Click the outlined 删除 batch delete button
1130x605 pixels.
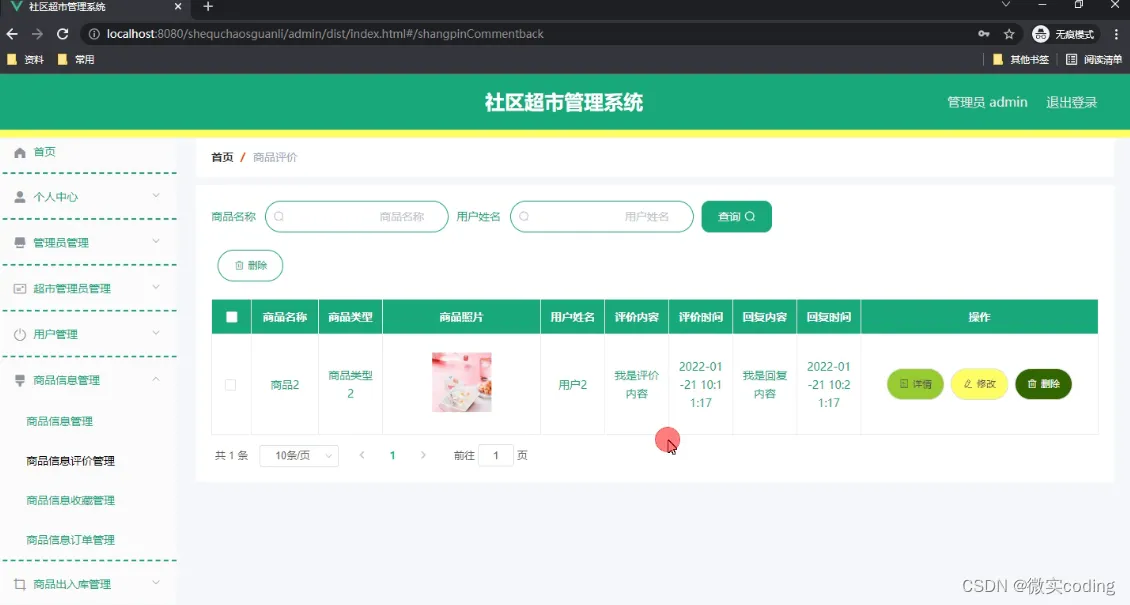click(250, 266)
